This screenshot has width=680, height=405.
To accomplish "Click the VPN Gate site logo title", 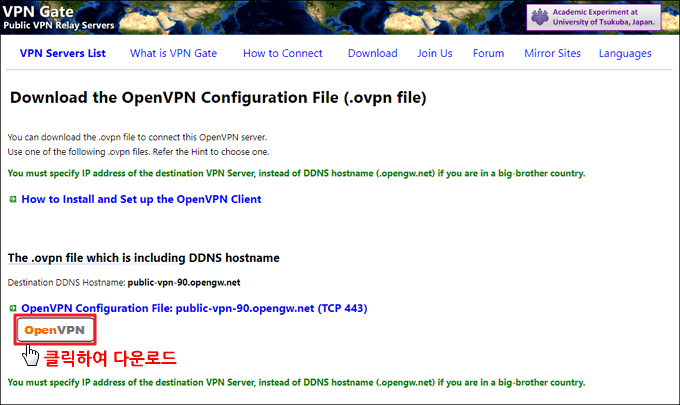I will point(38,11).
